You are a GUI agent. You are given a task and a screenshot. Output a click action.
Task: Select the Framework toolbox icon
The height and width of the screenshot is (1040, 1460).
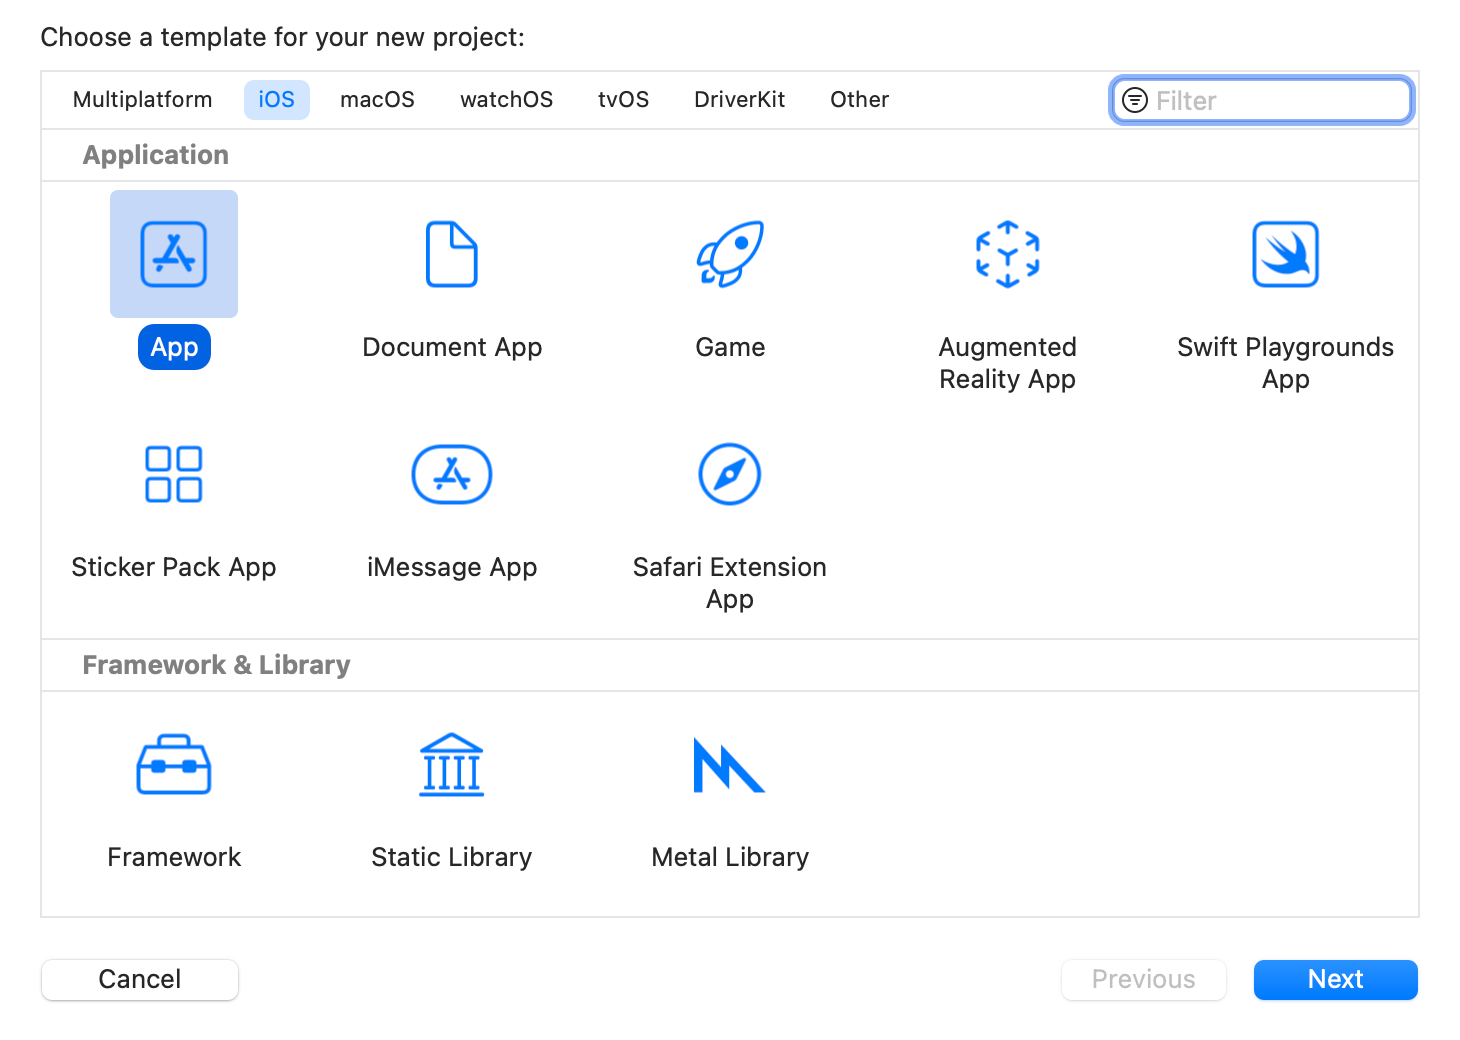tap(174, 765)
